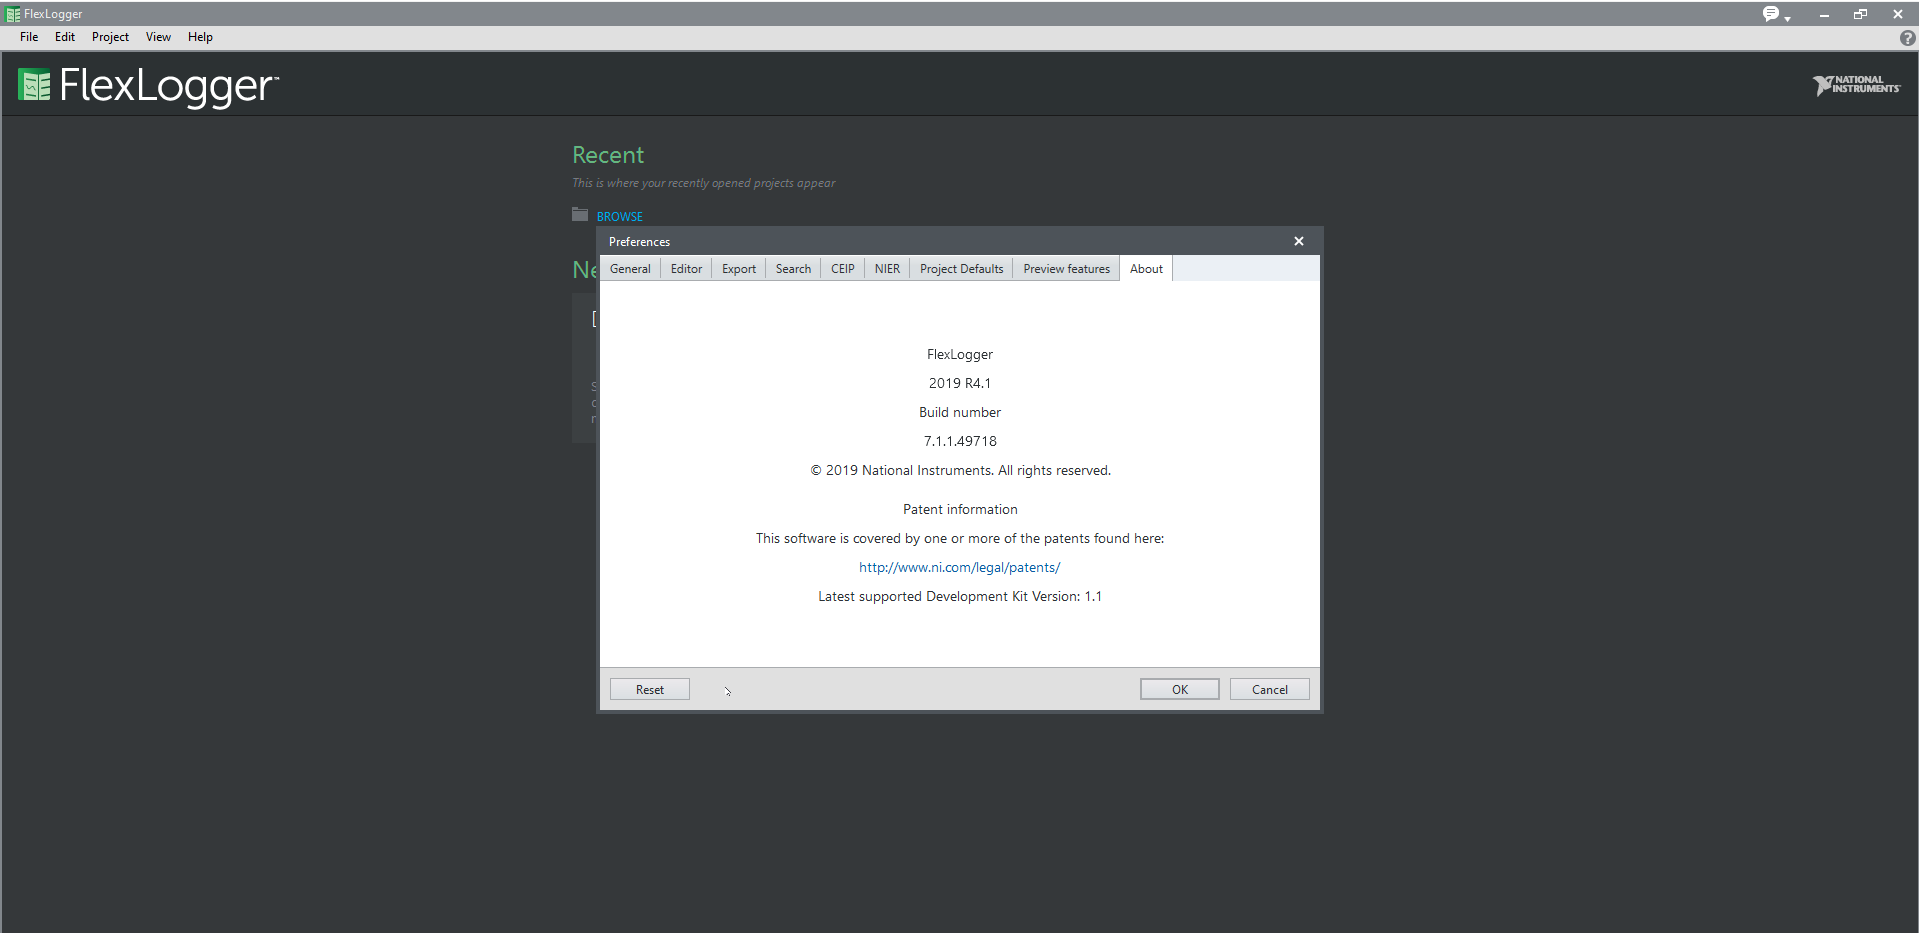Screen dimensions: 1919x933
Task: Click the Patent information text
Action: pyautogui.click(x=960, y=509)
